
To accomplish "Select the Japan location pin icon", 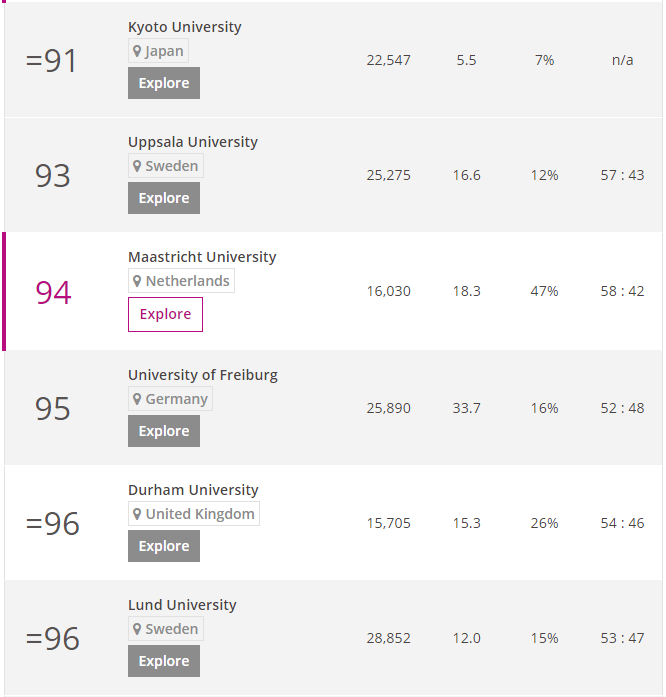I will pos(137,51).
